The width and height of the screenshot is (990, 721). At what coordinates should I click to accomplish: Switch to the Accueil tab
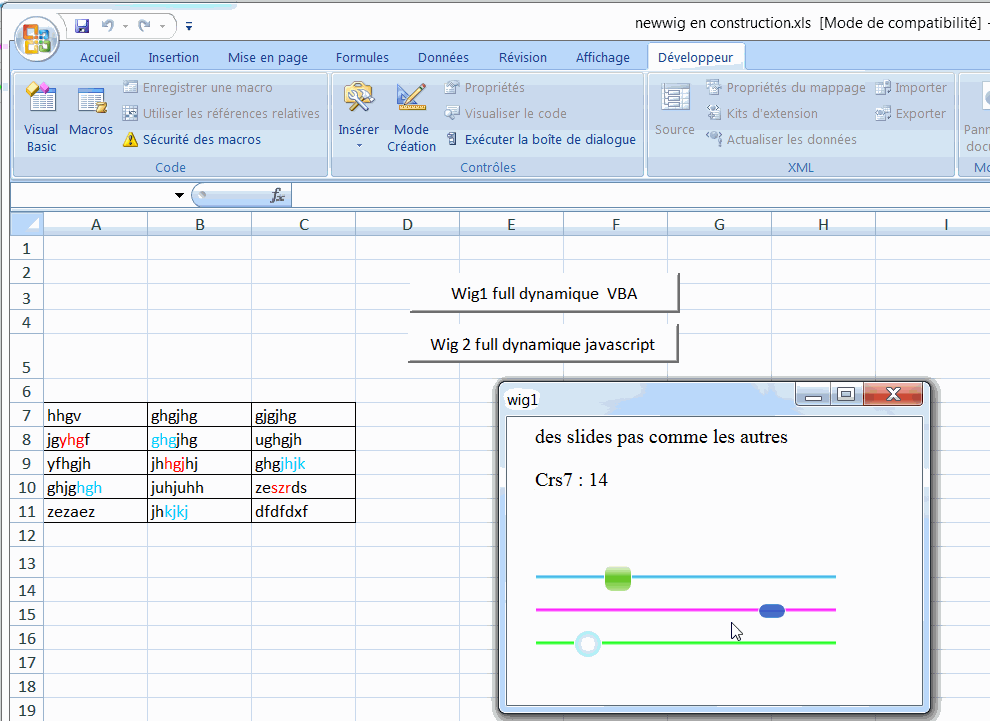pos(100,57)
